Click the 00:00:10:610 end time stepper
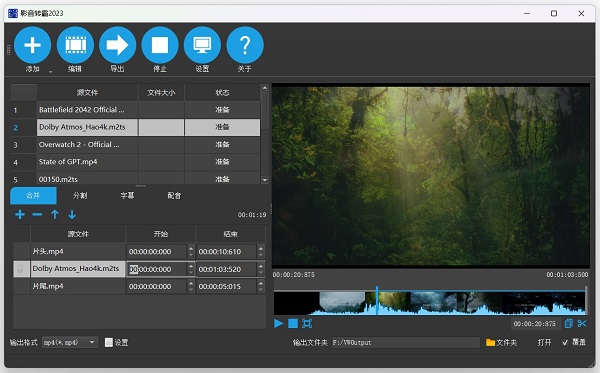The height and width of the screenshot is (373, 600). (261, 251)
